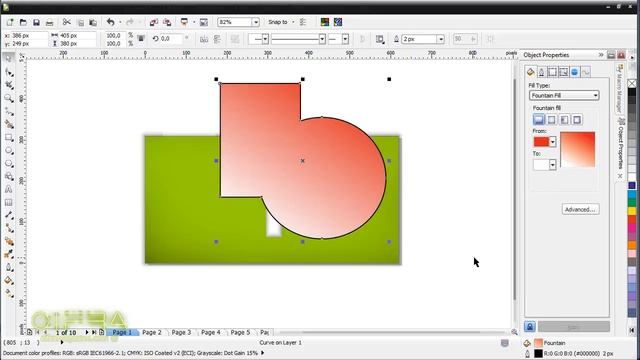
Task: Click the object width field
Action: [78, 36]
